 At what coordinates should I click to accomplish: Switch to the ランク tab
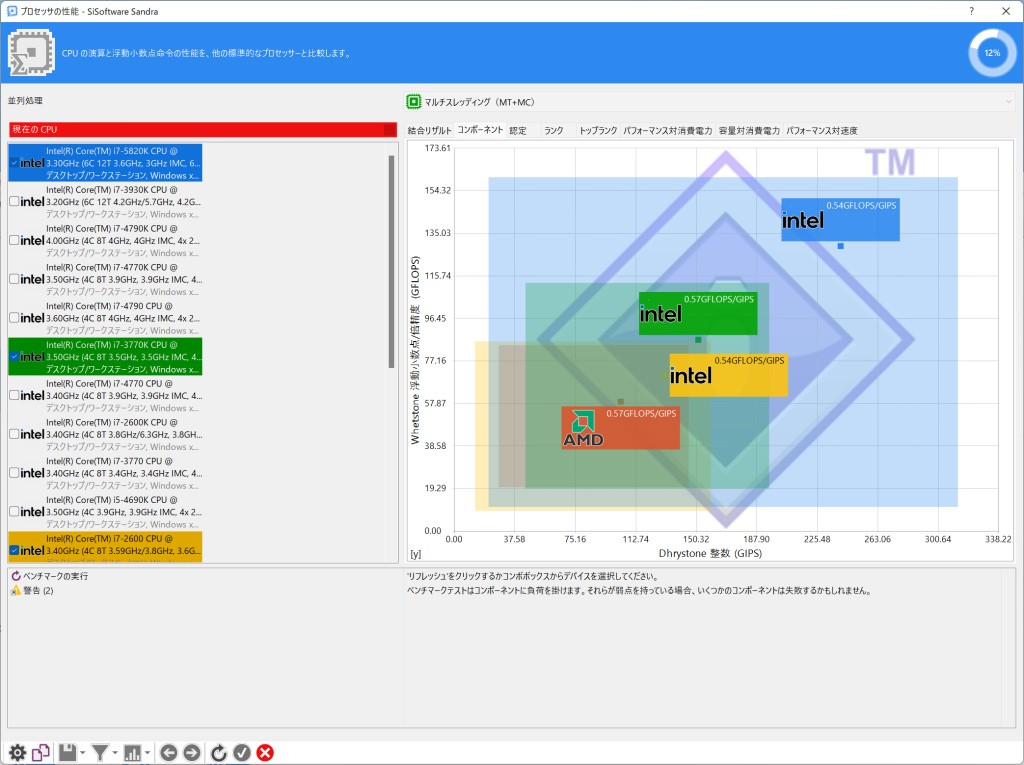tap(554, 131)
